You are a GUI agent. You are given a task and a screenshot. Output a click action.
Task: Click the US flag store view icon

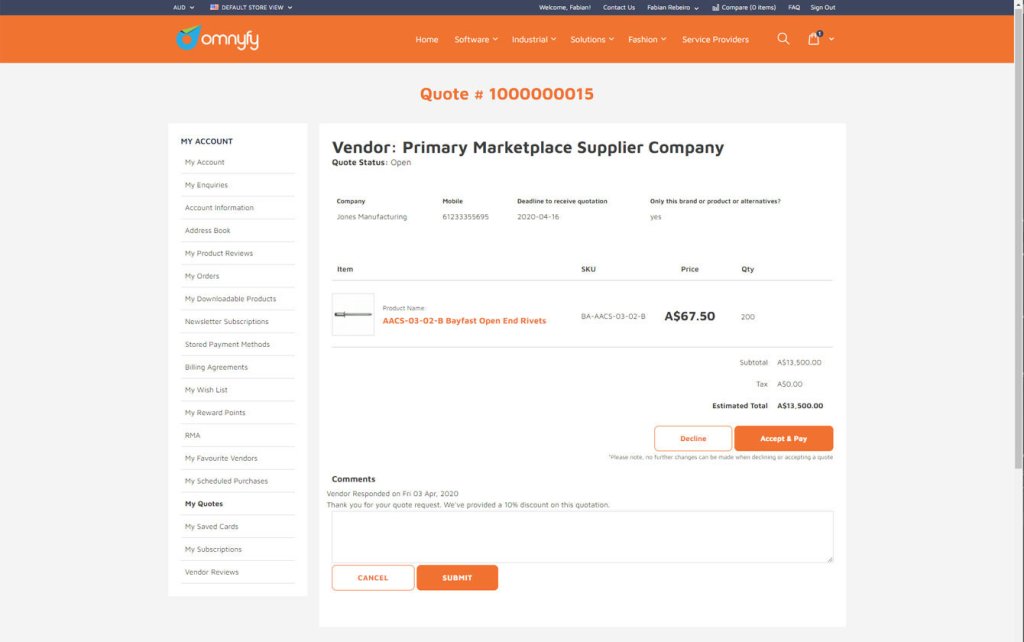[214, 7]
